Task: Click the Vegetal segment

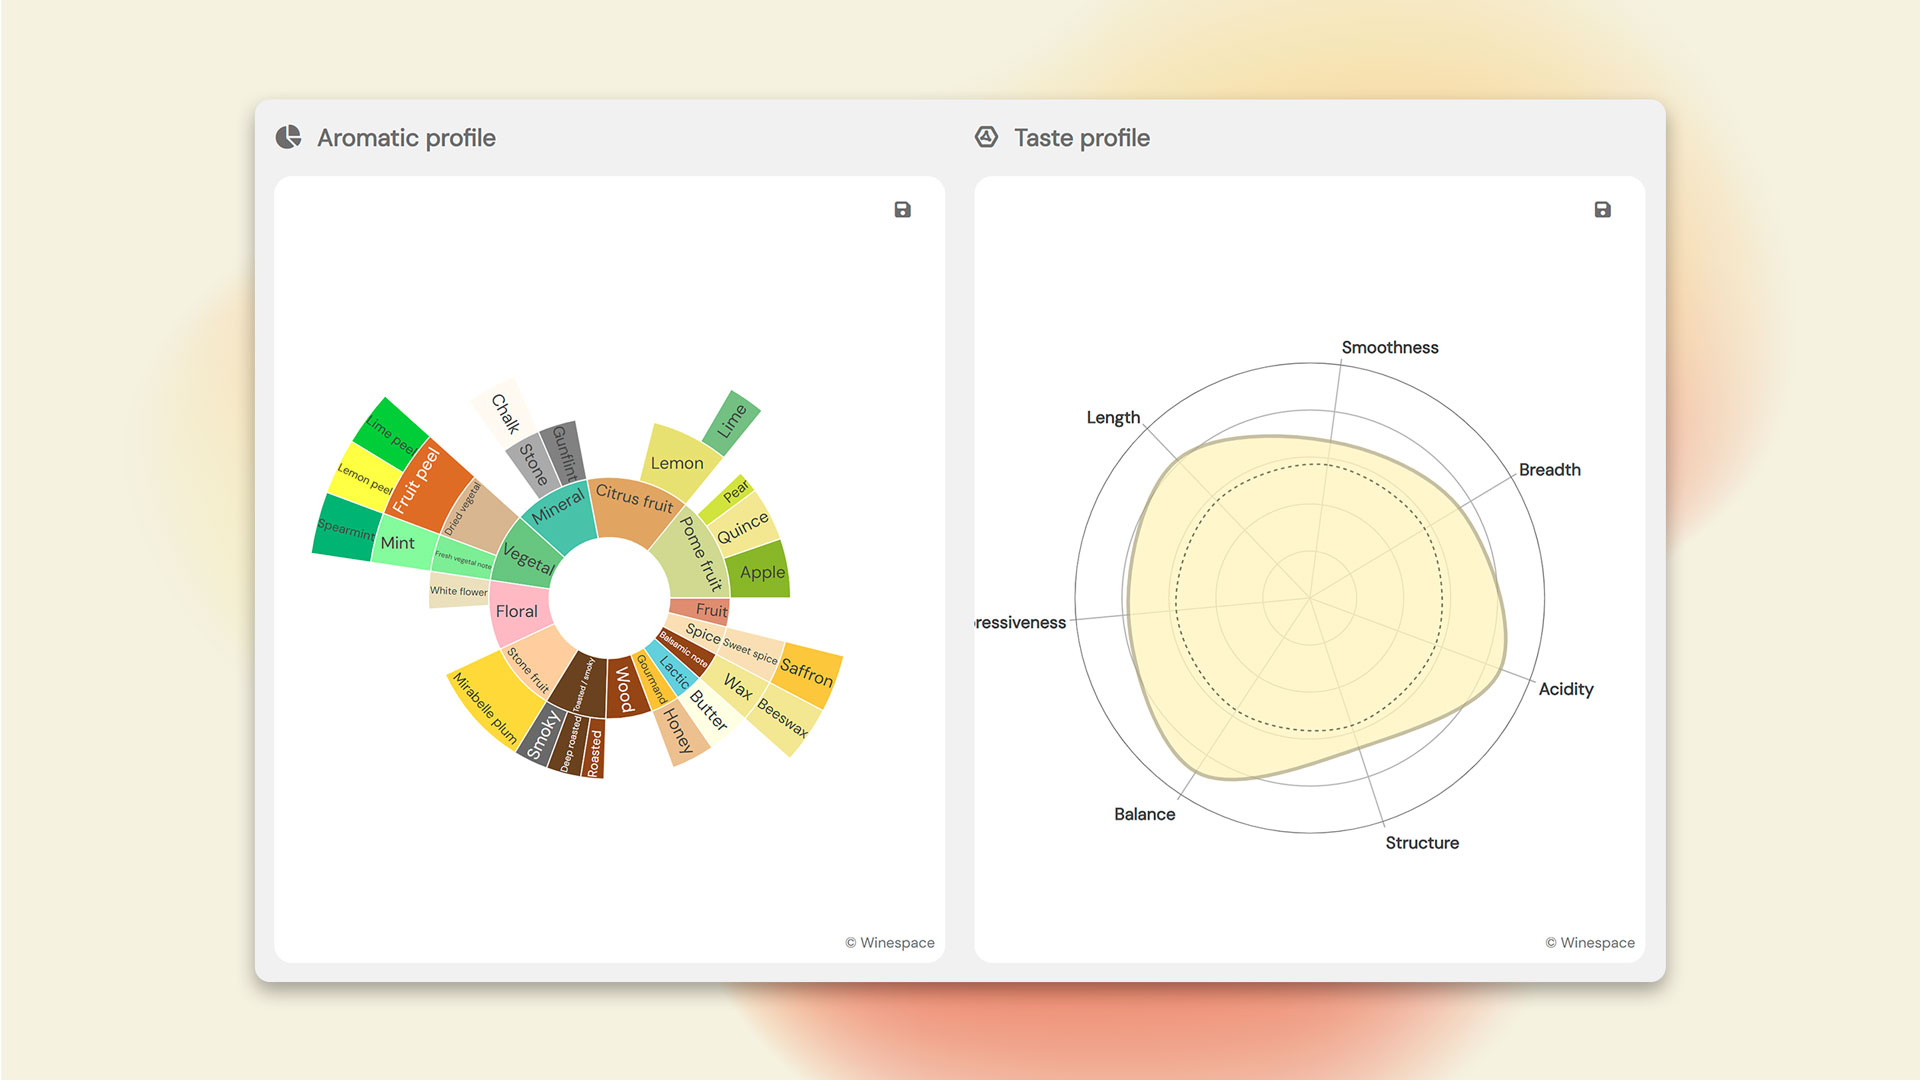Action: [x=528, y=557]
